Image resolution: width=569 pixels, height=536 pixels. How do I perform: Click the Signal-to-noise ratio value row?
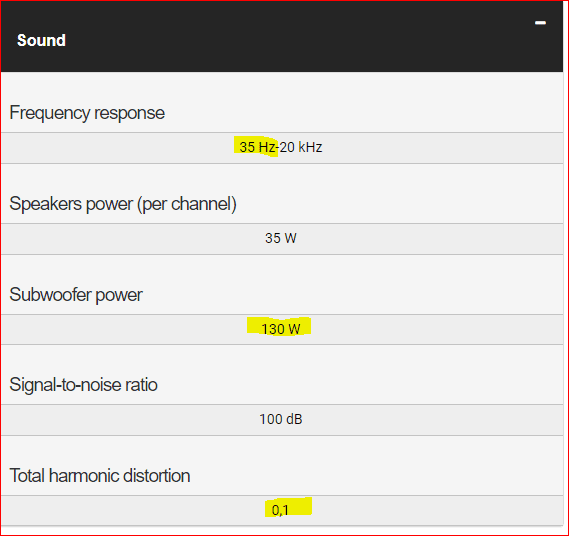pyautogui.click(x=282, y=420)
